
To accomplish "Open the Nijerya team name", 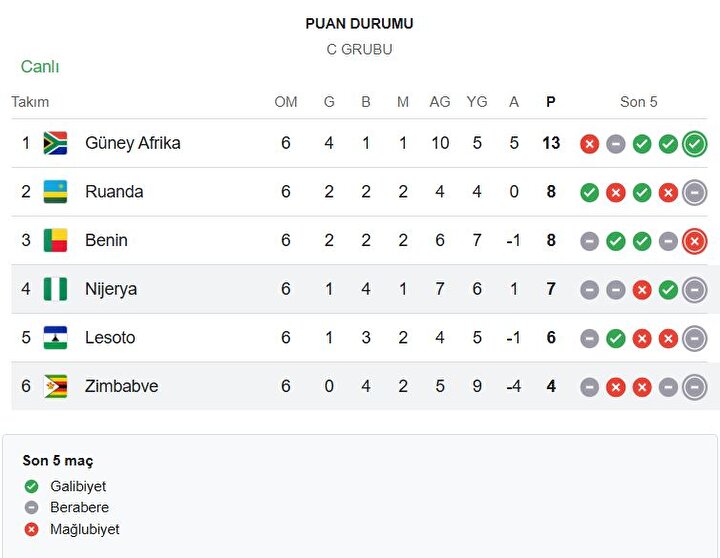I will [x=111, y=289].
